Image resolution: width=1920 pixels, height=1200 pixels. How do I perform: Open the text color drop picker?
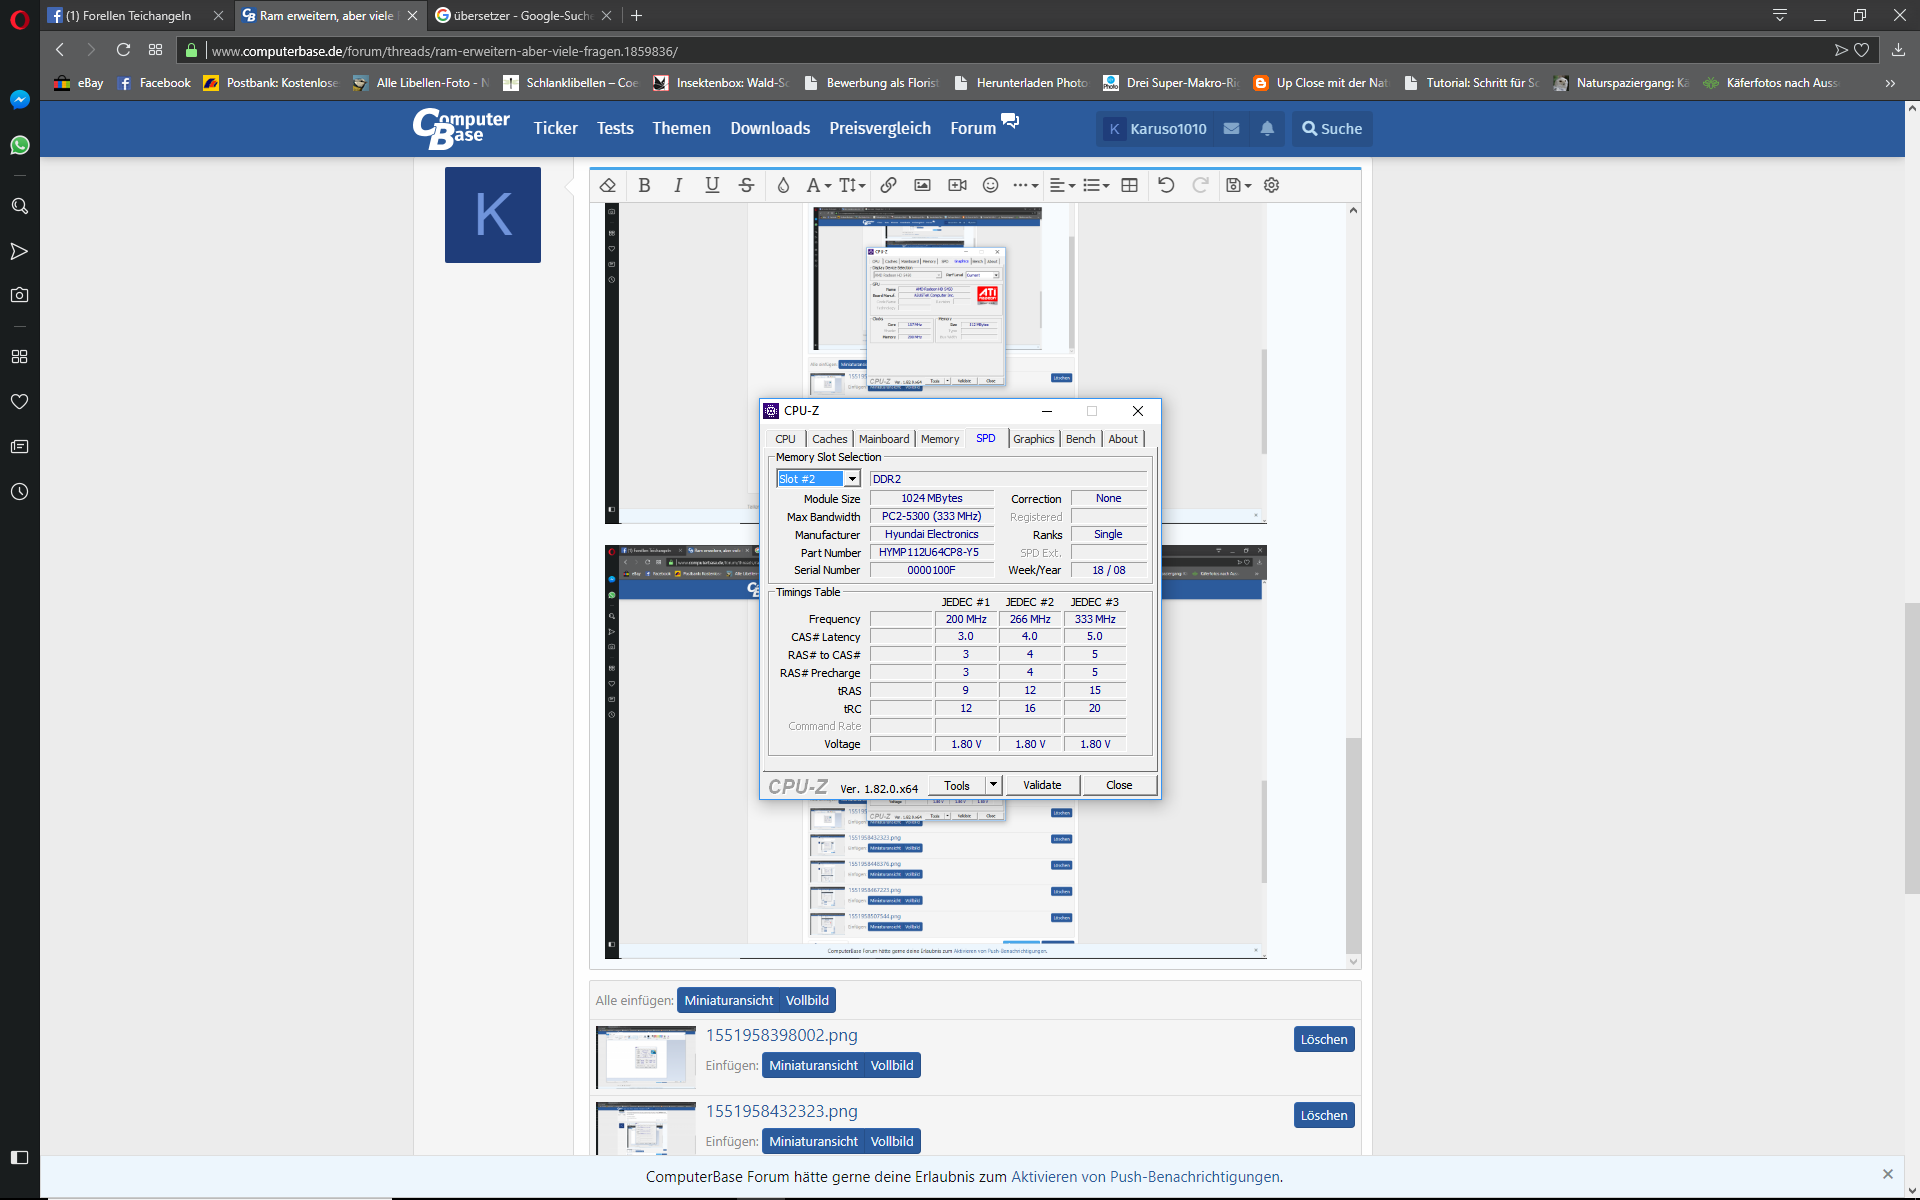[x=783, y=185]
